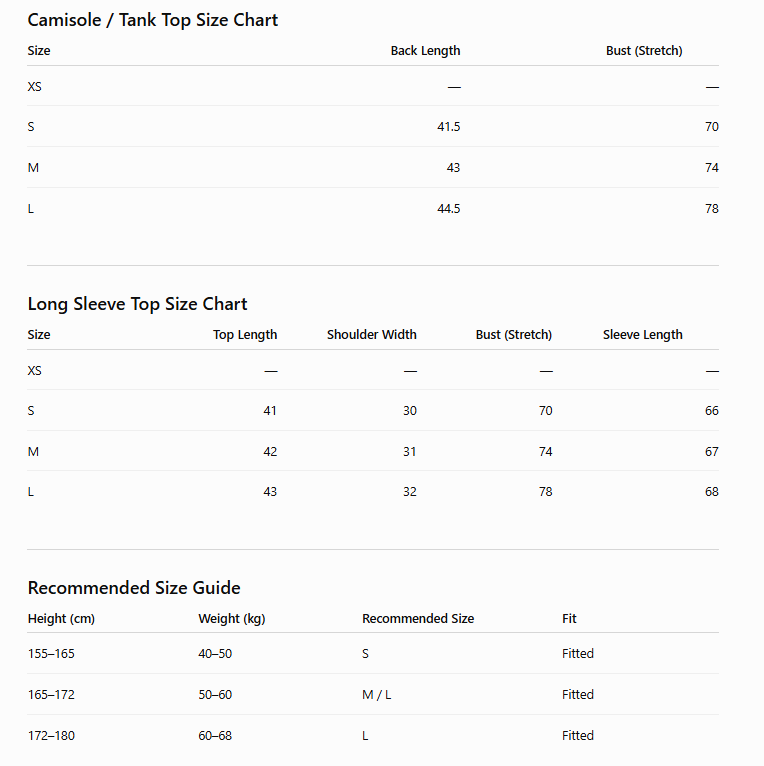Click camisole size M bust value 74
This screenshot has height=766, width=764.
(712, 168)
